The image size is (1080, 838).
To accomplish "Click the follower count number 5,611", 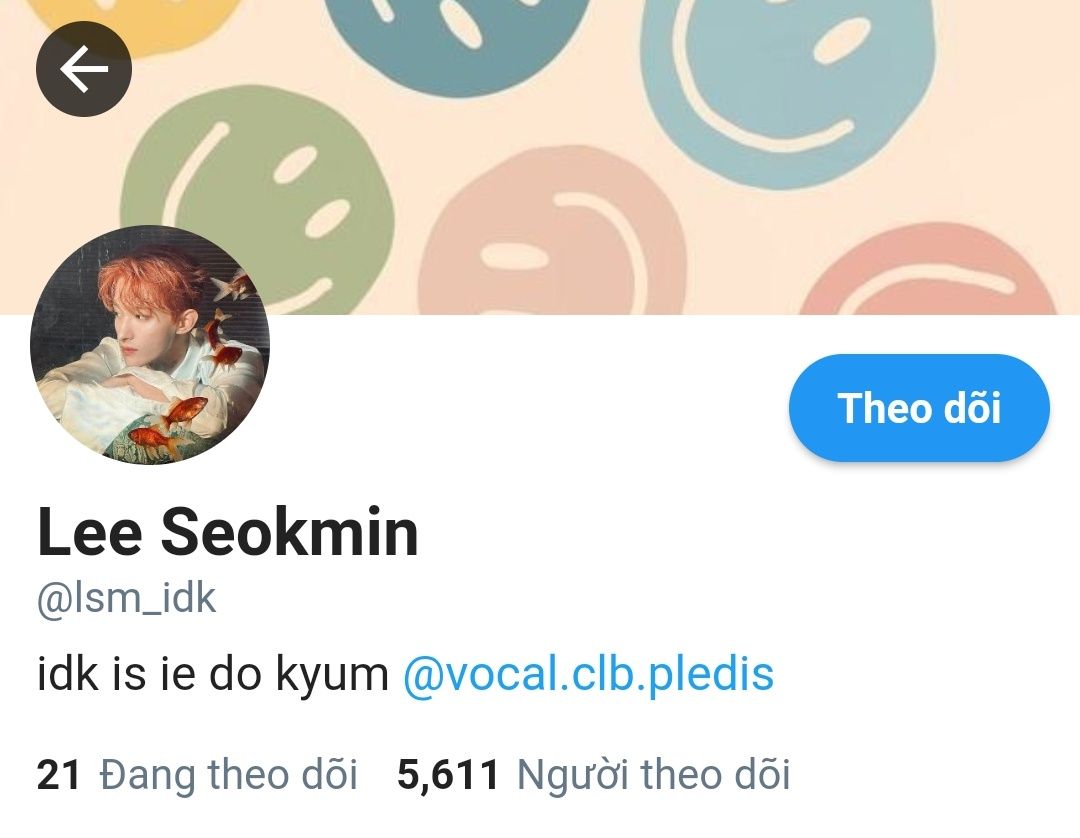I will point(448,775).
